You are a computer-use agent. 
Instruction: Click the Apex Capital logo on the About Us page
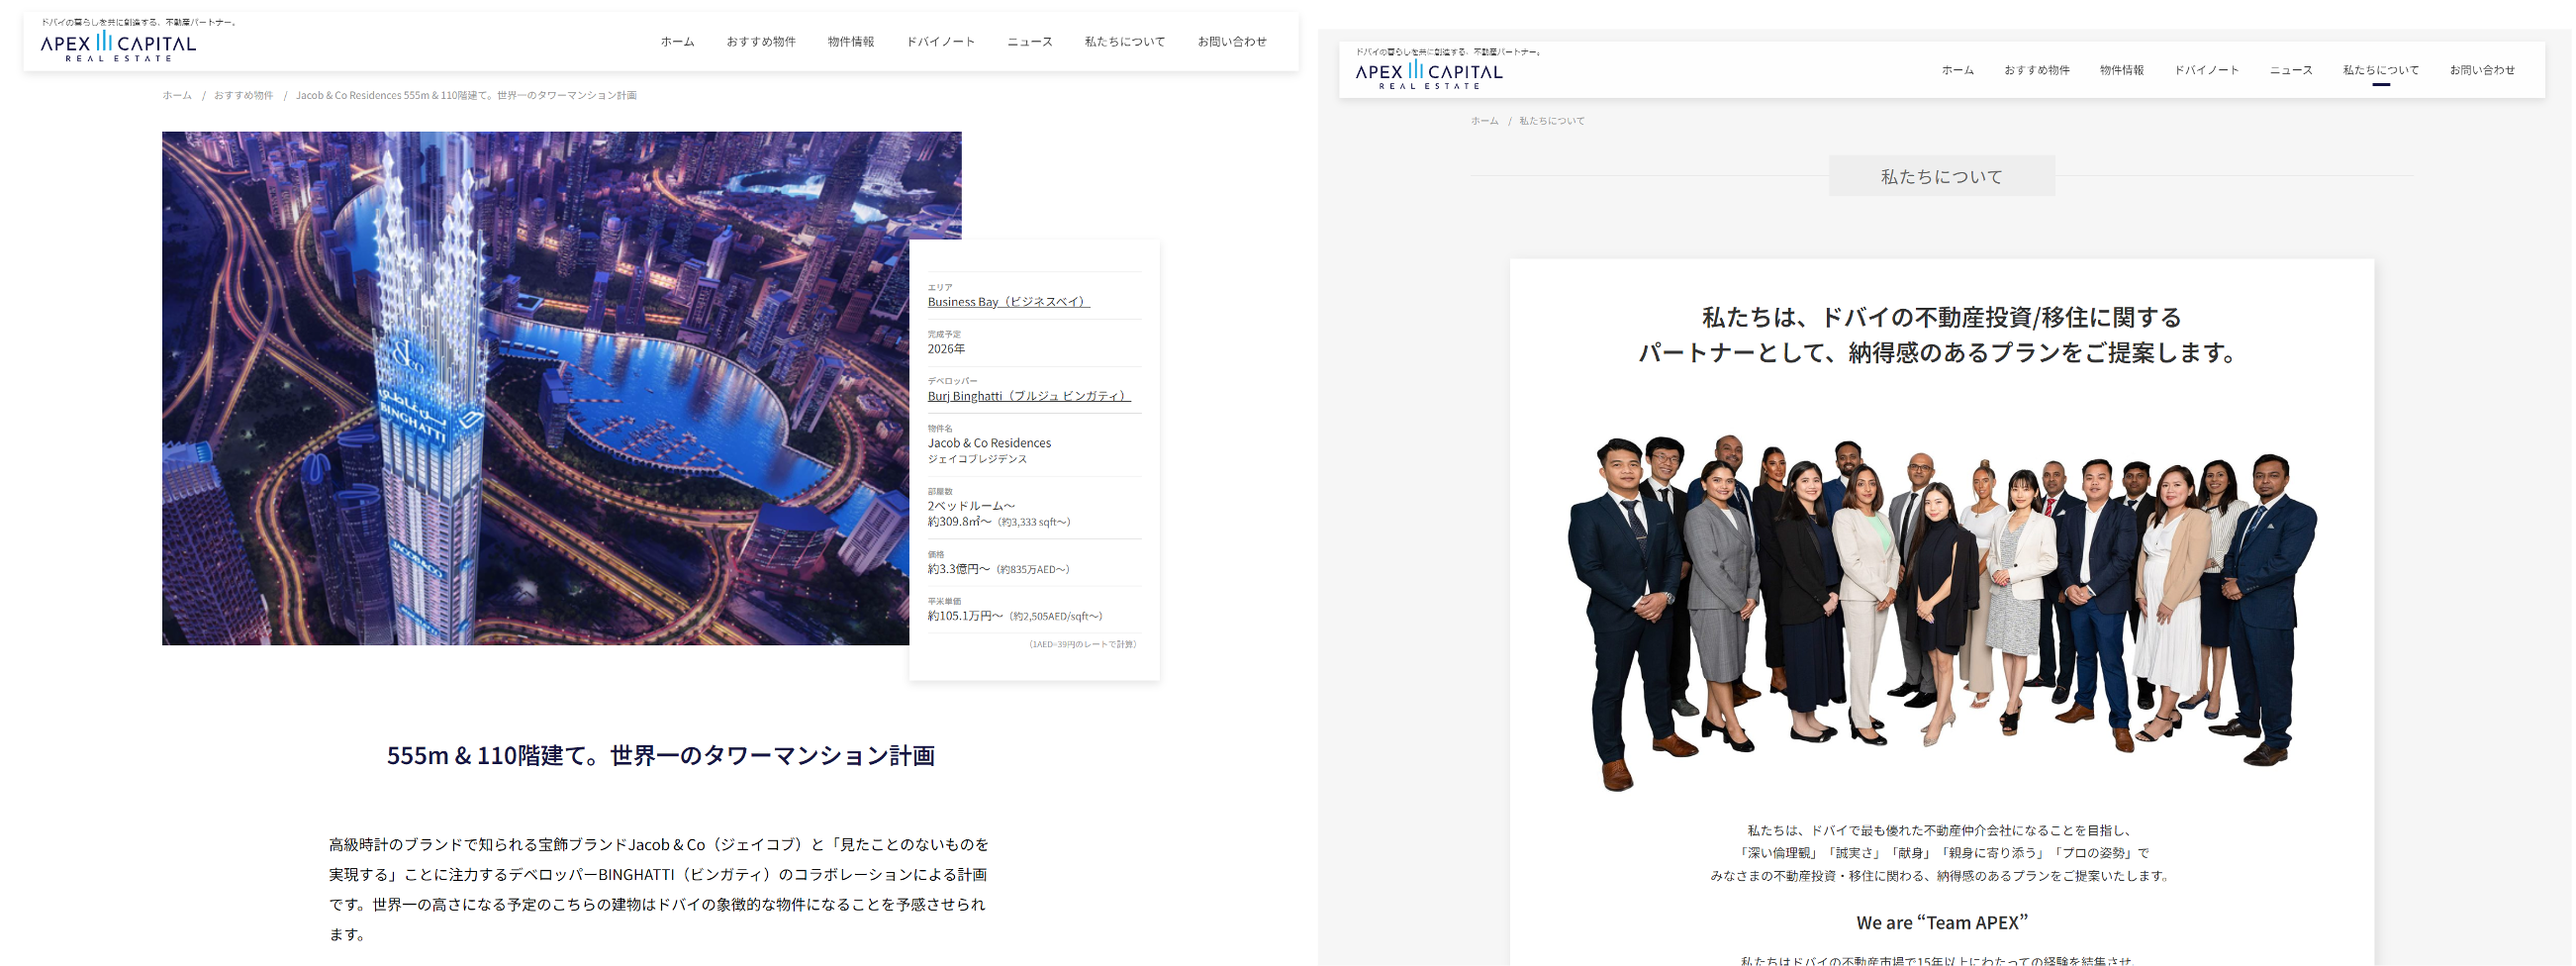[x=1429, y=74]
